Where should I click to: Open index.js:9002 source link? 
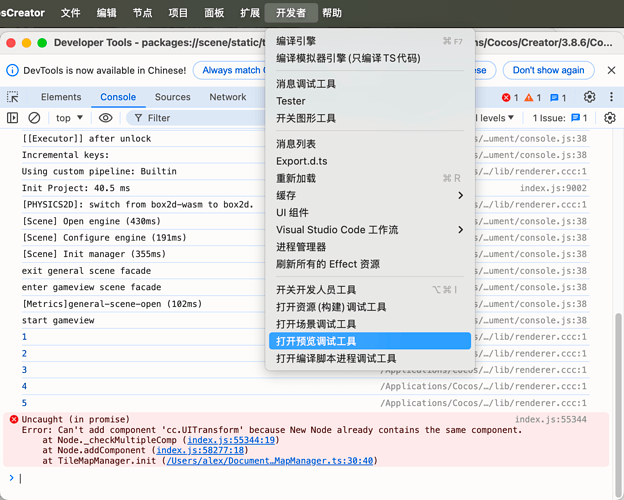(553, 188)
